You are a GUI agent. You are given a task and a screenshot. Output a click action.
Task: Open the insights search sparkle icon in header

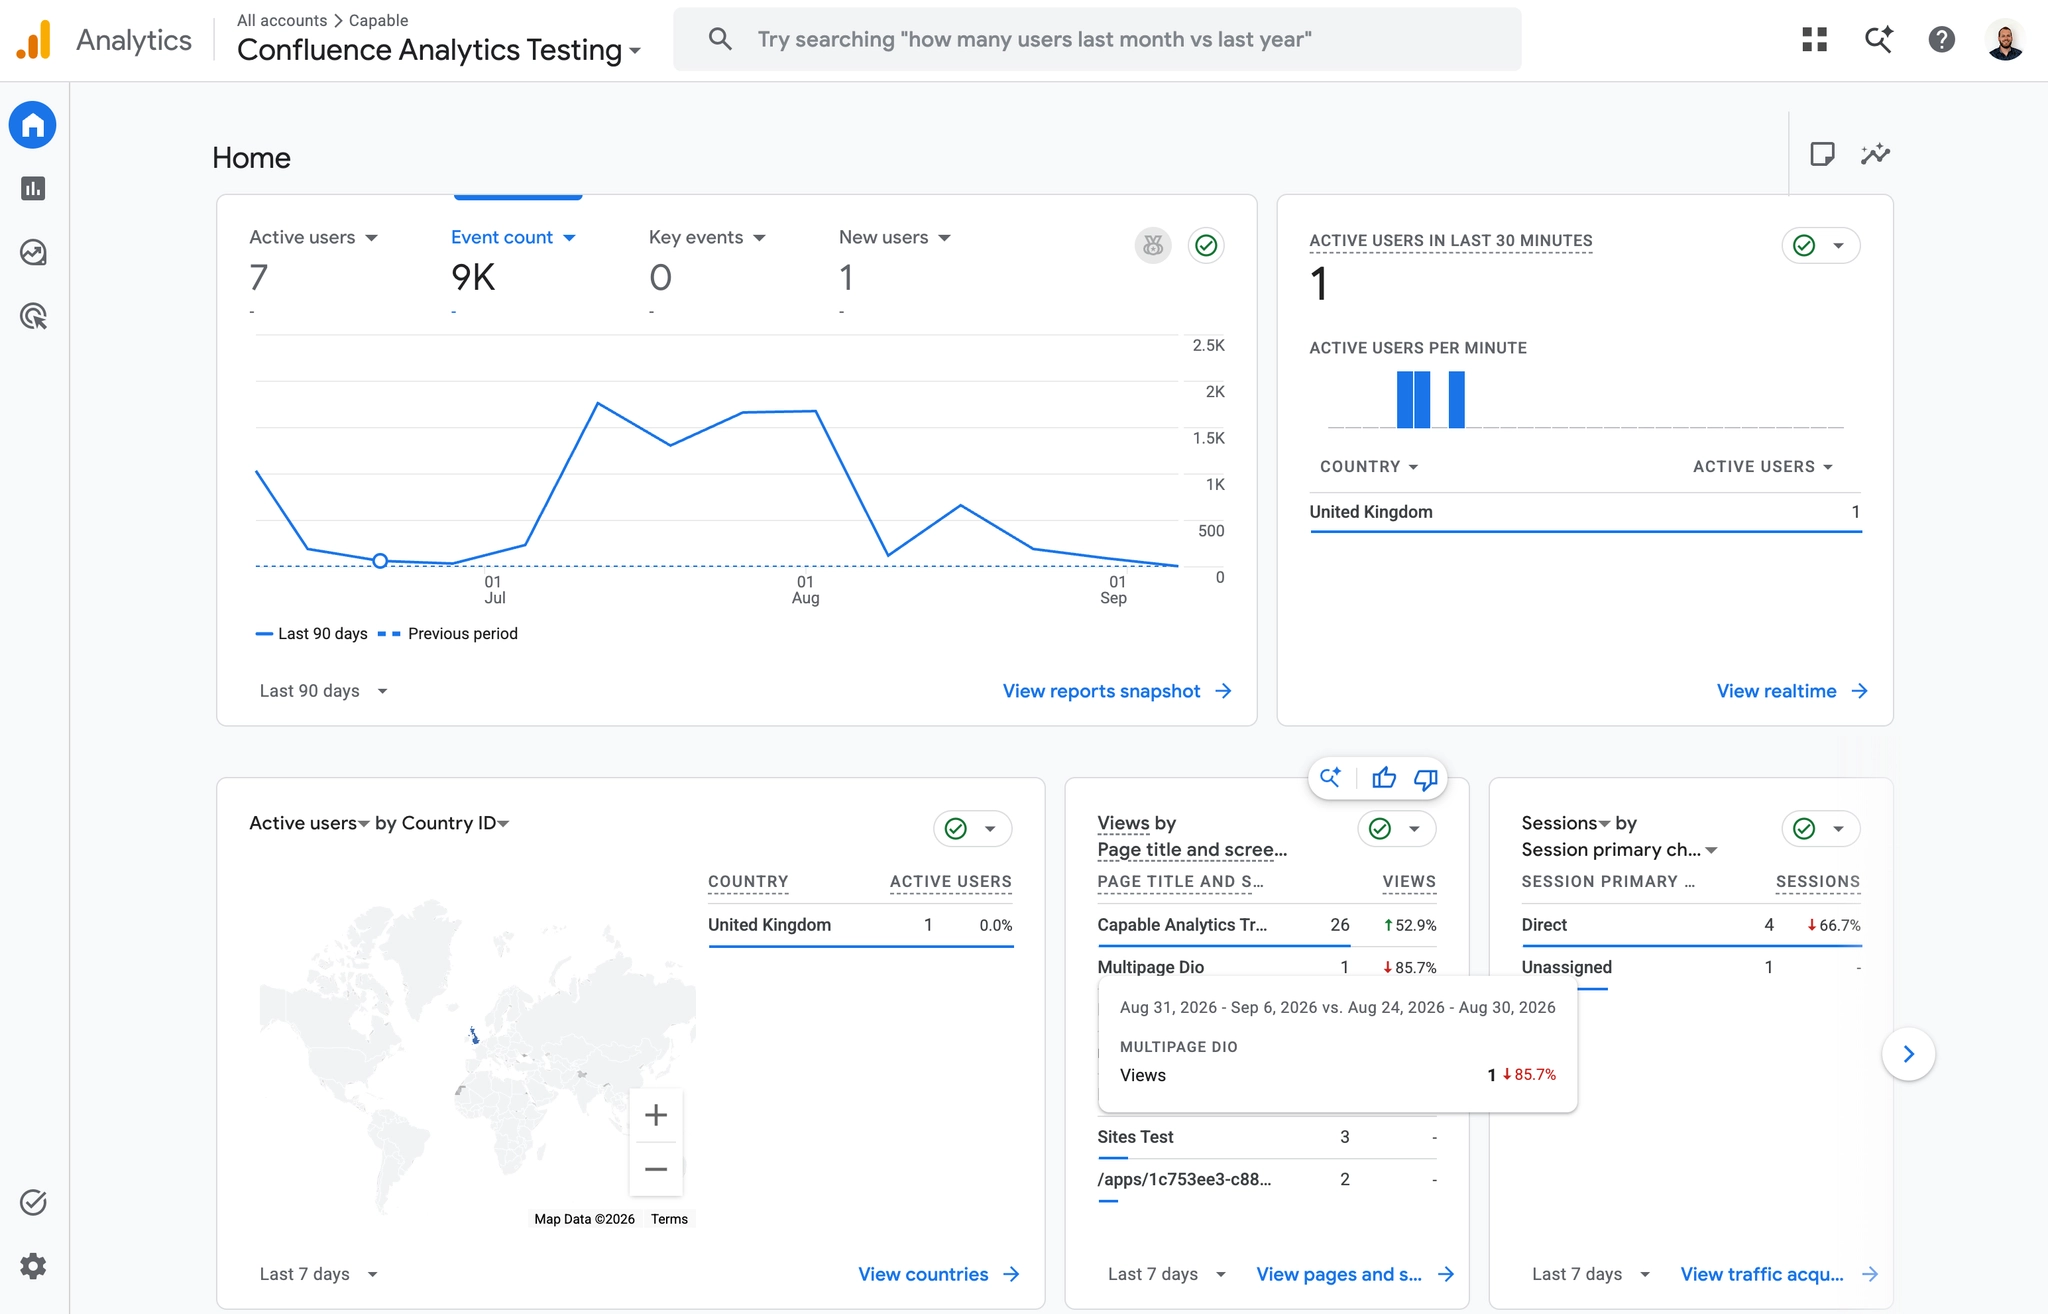tap(1879, 40)
